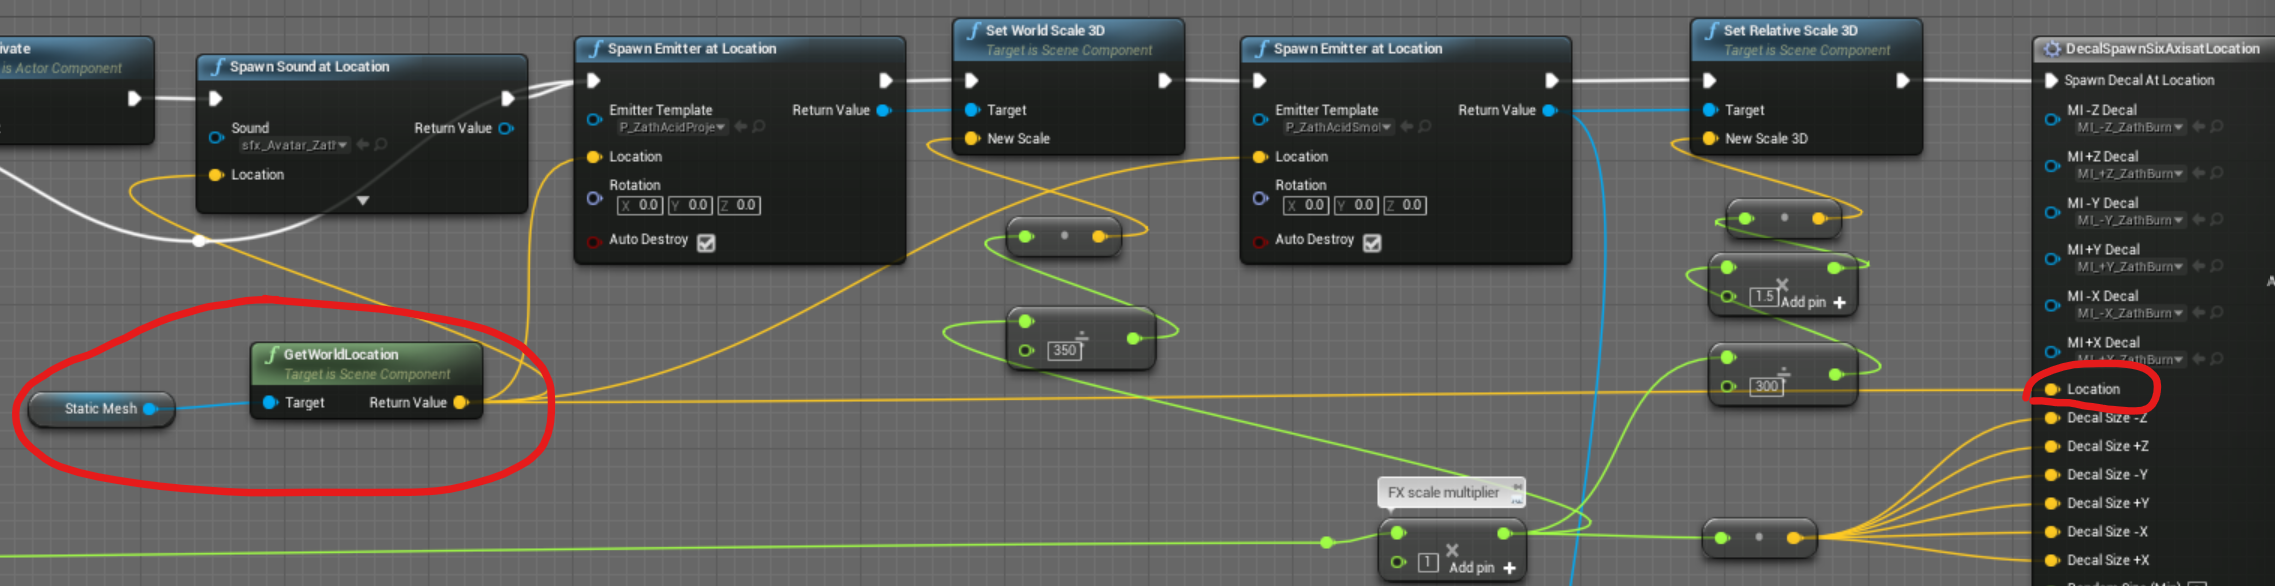Click the Decal Size +Y input pin
Screen dimensions: 2275x586
click(2052, 503)
